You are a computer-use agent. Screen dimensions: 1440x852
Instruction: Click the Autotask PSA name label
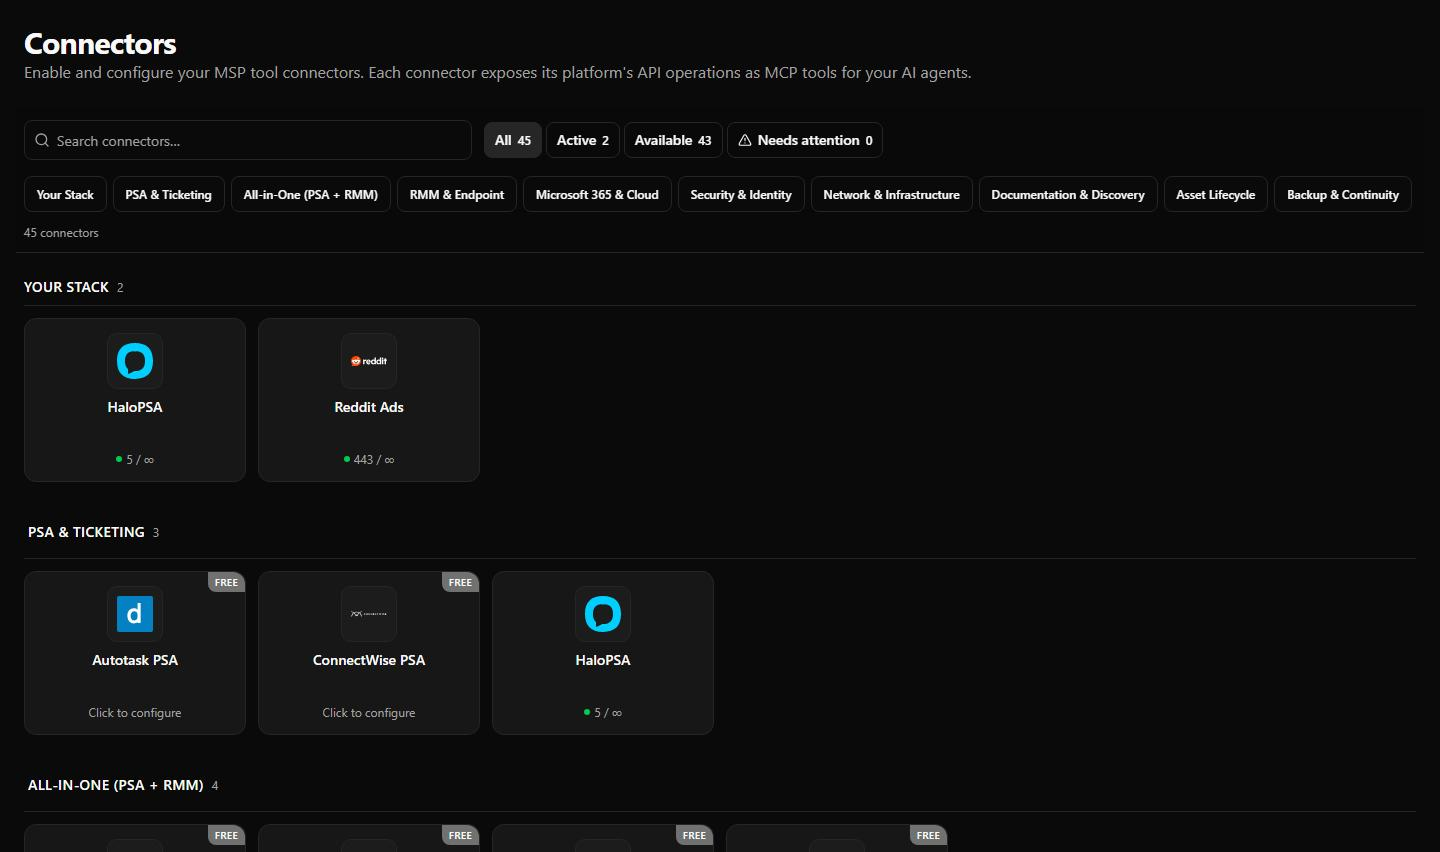point(135,660)
